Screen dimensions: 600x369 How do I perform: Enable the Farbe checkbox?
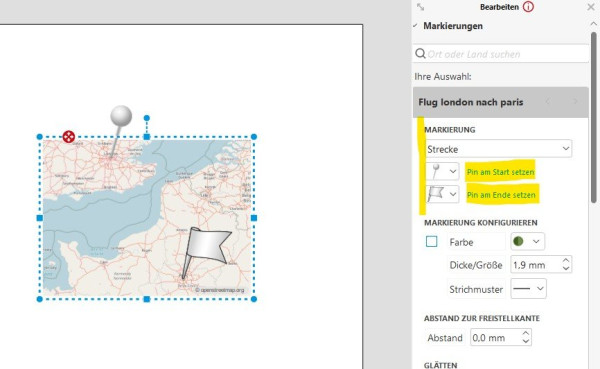click(432, 242)
